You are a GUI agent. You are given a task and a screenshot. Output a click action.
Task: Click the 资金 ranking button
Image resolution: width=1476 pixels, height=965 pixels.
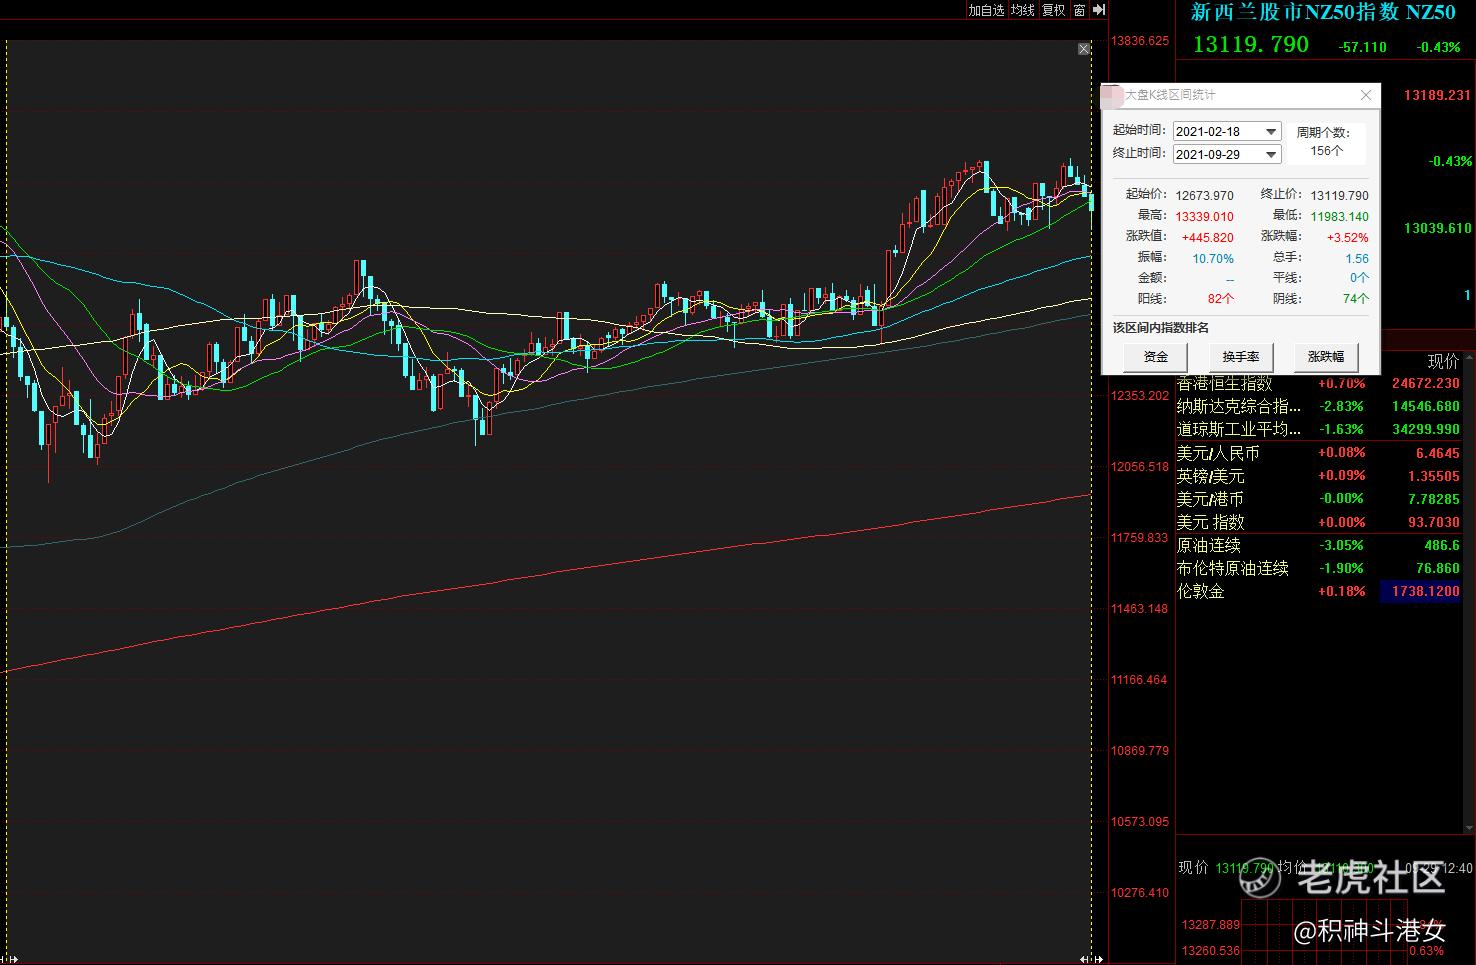click(x=1155, y=356)
